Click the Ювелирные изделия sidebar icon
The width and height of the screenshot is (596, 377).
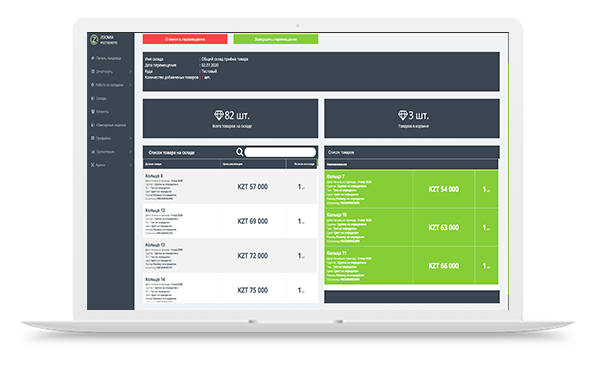(92, 125)
